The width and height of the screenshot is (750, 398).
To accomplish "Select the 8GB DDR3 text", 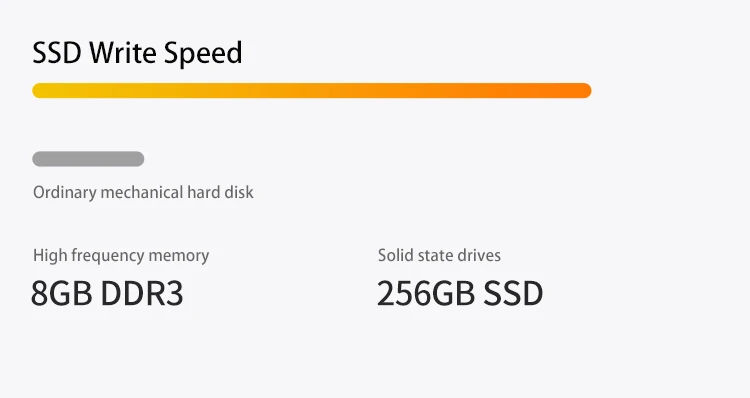I will 107,293.
